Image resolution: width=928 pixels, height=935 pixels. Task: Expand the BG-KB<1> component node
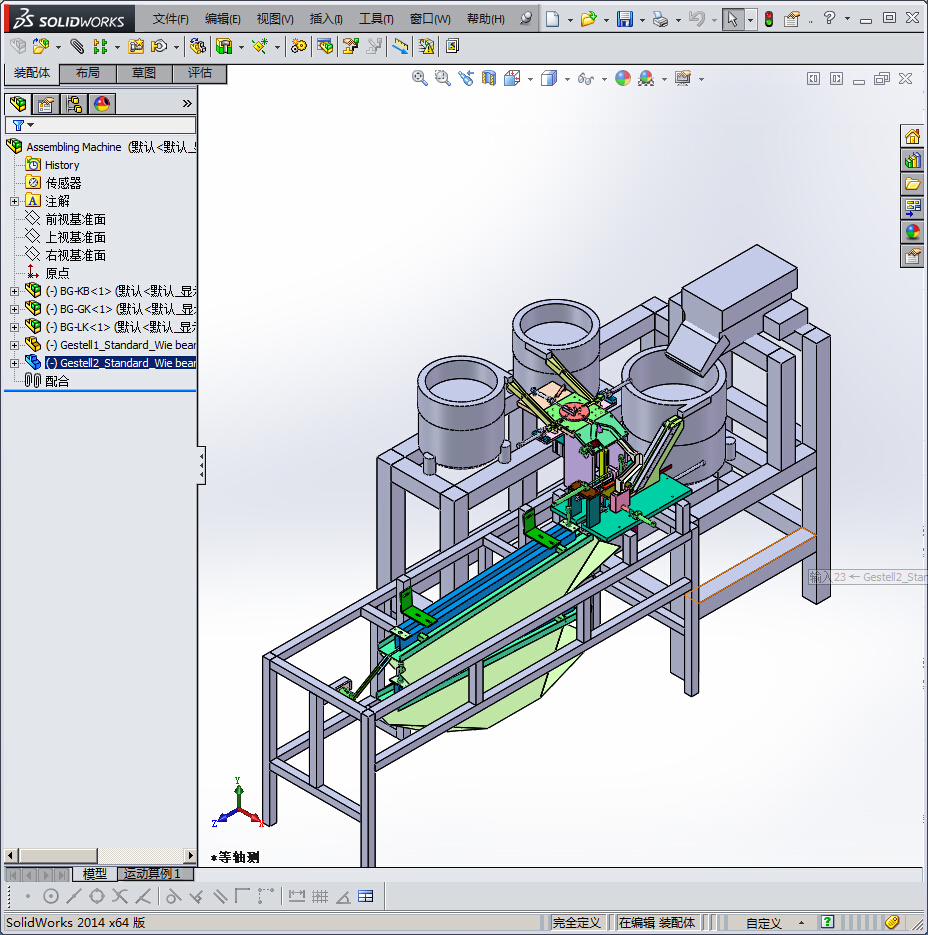coord(14,291)
